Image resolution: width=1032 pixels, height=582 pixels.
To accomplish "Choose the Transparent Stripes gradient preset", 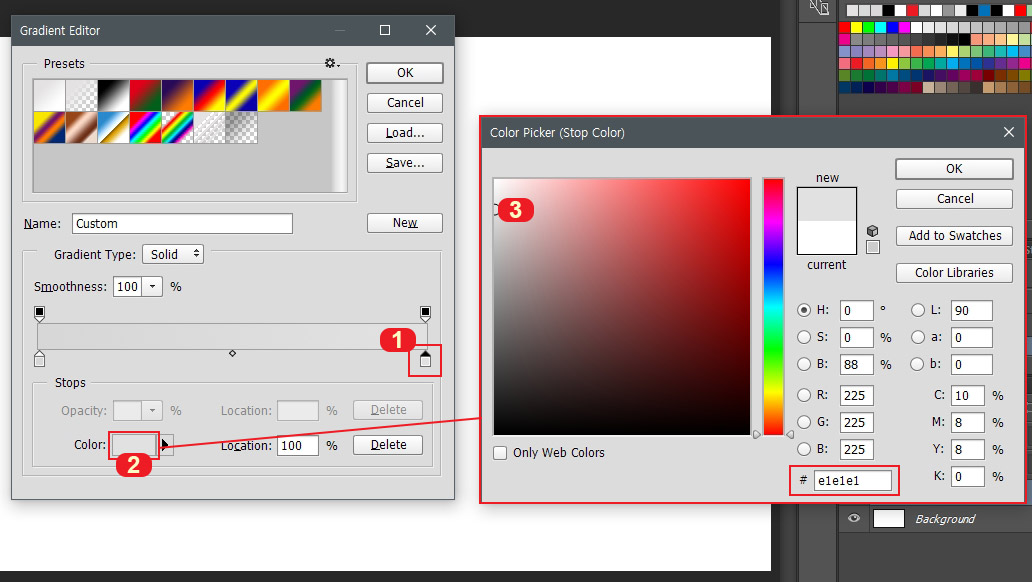I will (209, 128).
